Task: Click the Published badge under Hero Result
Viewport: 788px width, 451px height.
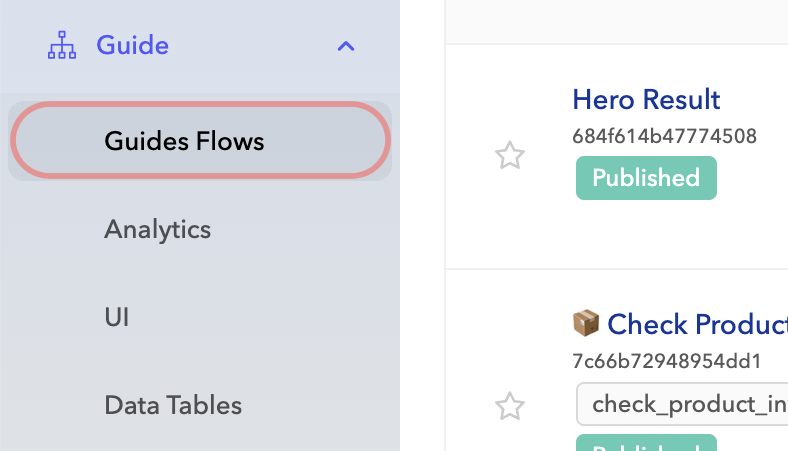Action: pos(646,178)
